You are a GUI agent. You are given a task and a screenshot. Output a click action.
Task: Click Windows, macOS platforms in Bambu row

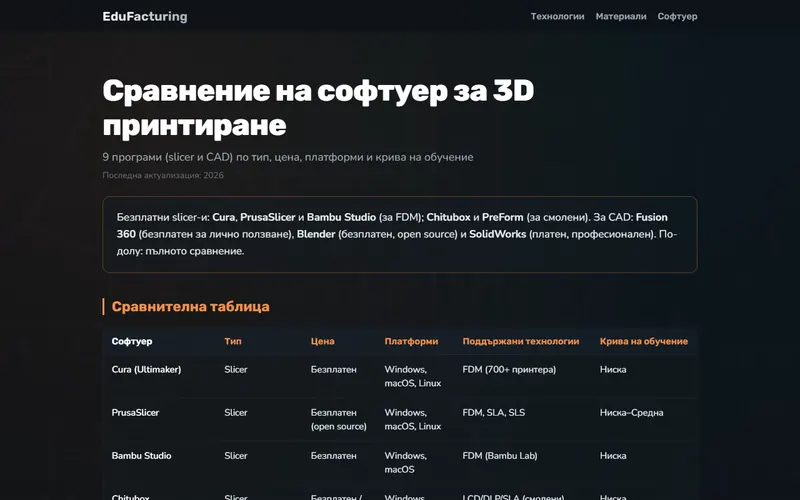(406, 462)
